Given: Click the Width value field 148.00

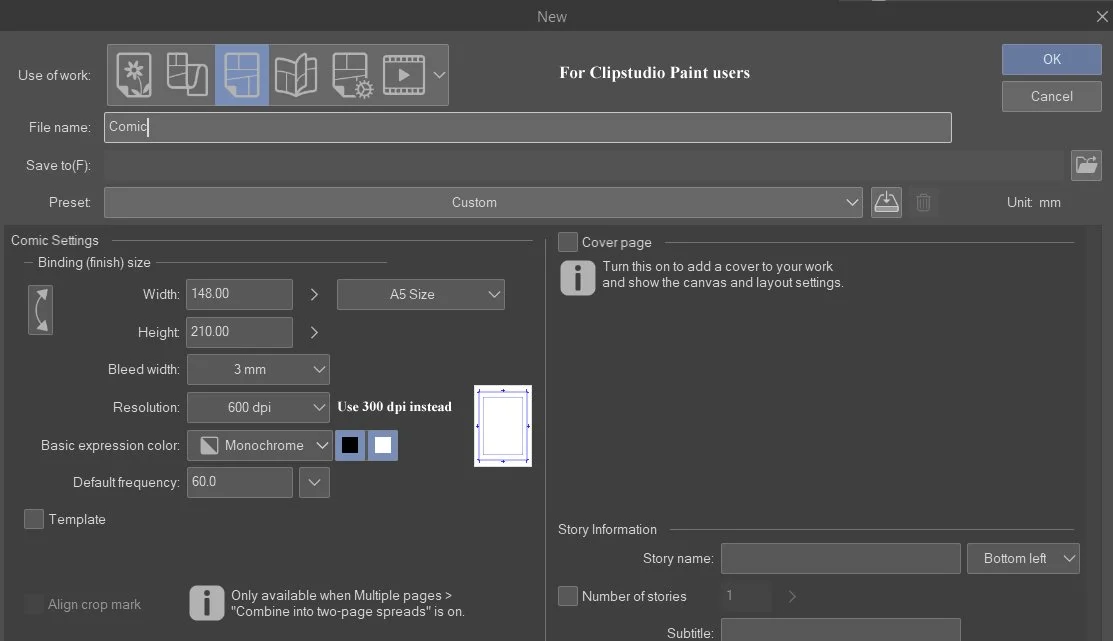Looking at the screenshot, I should tap(239, 294).
